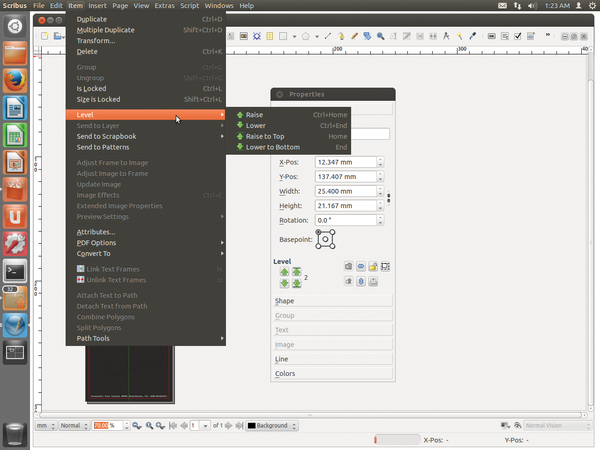Open Path Tools submenu

coord(146,339)
